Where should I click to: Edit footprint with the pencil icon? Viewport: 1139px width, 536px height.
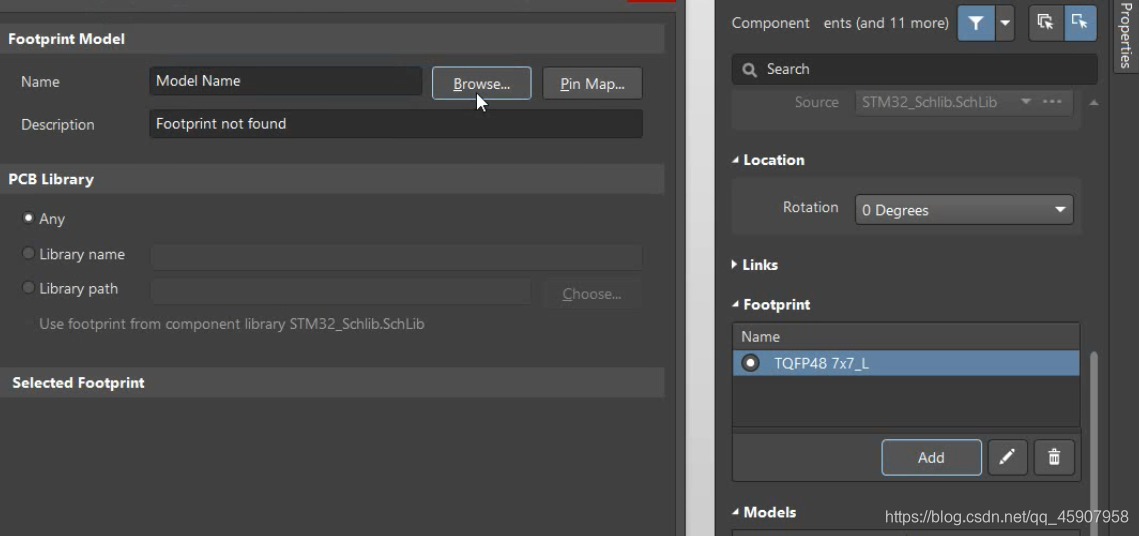[x=1008, y=458]
